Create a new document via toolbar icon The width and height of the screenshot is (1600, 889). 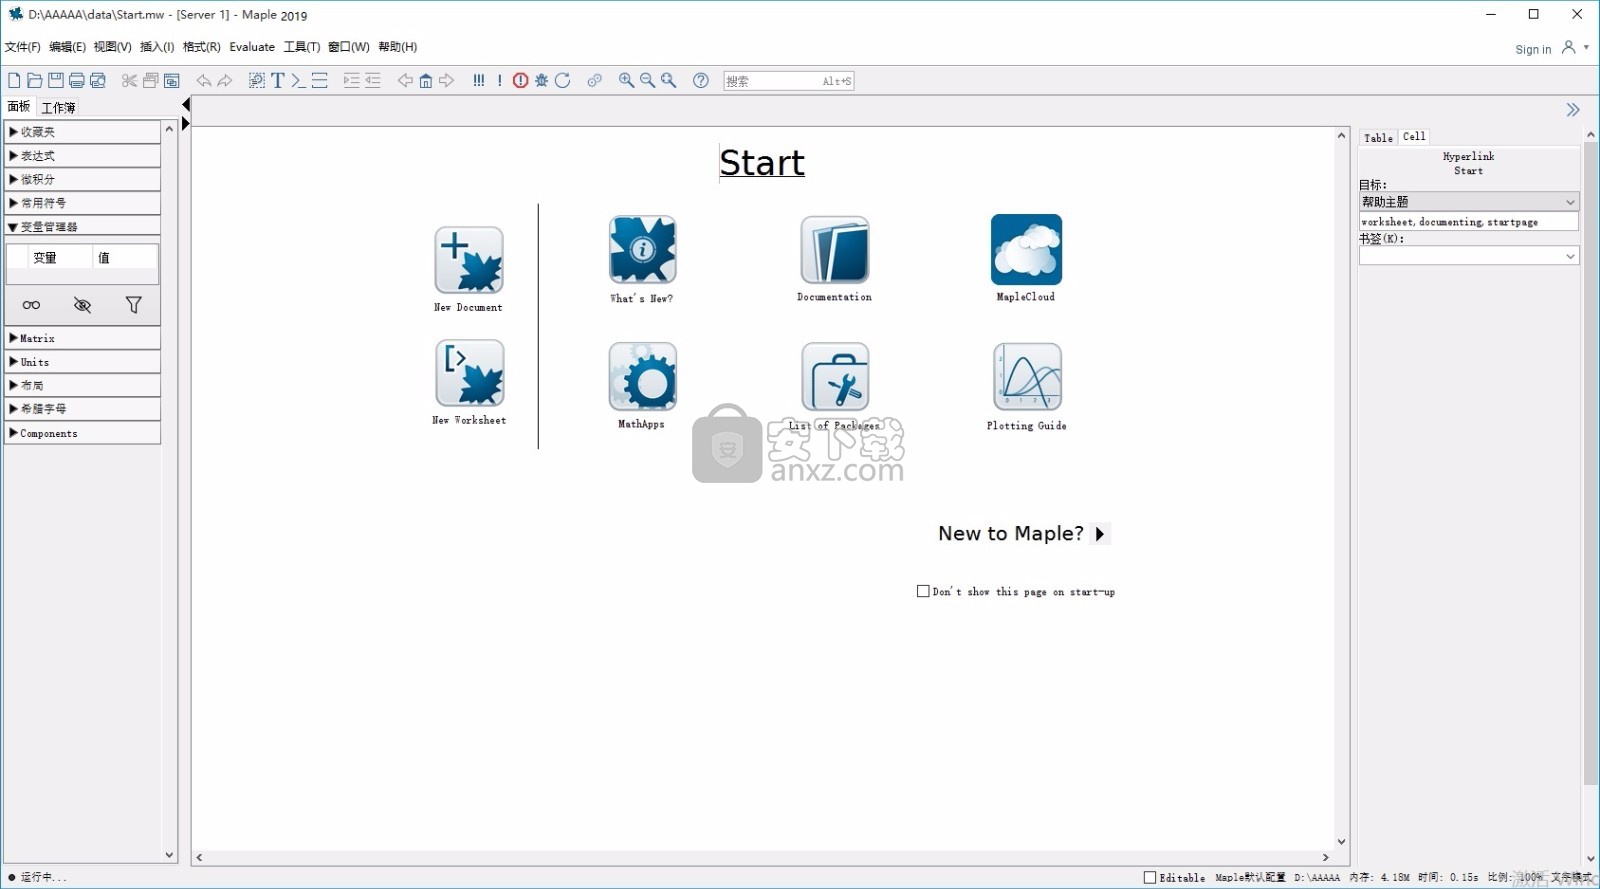coord(14,80)
